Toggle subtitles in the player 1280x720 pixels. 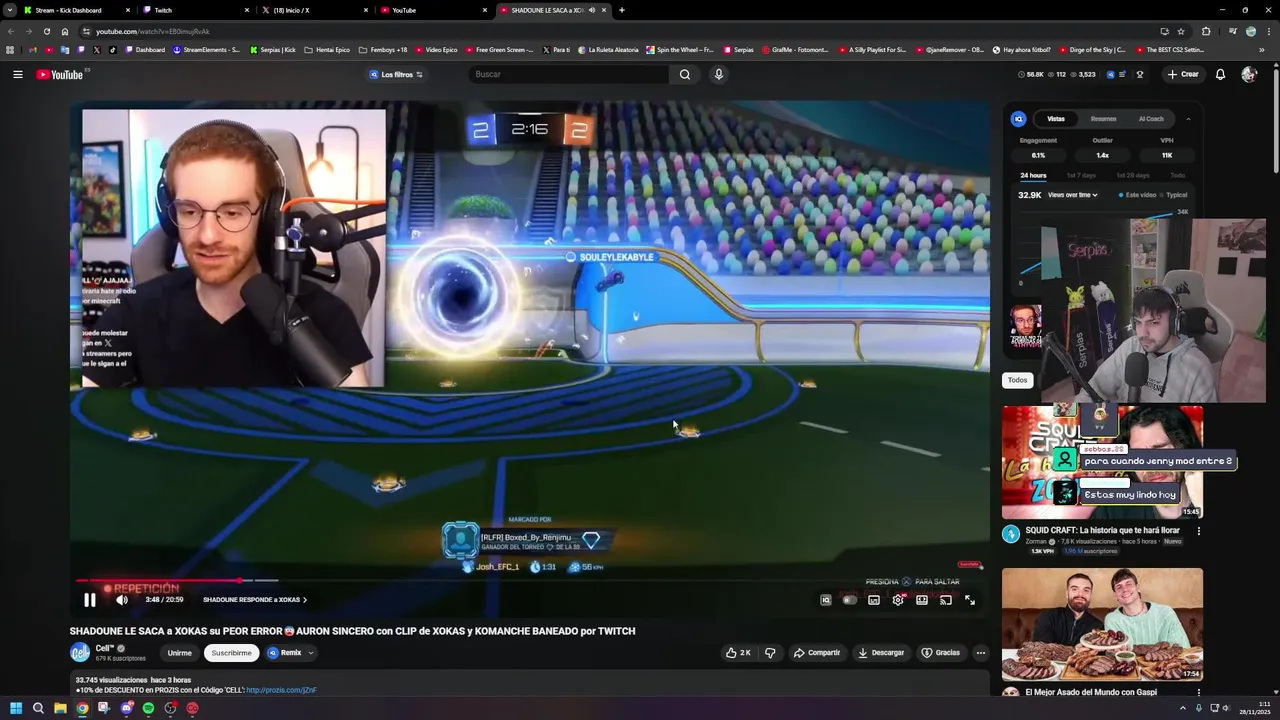pos(874,600)
